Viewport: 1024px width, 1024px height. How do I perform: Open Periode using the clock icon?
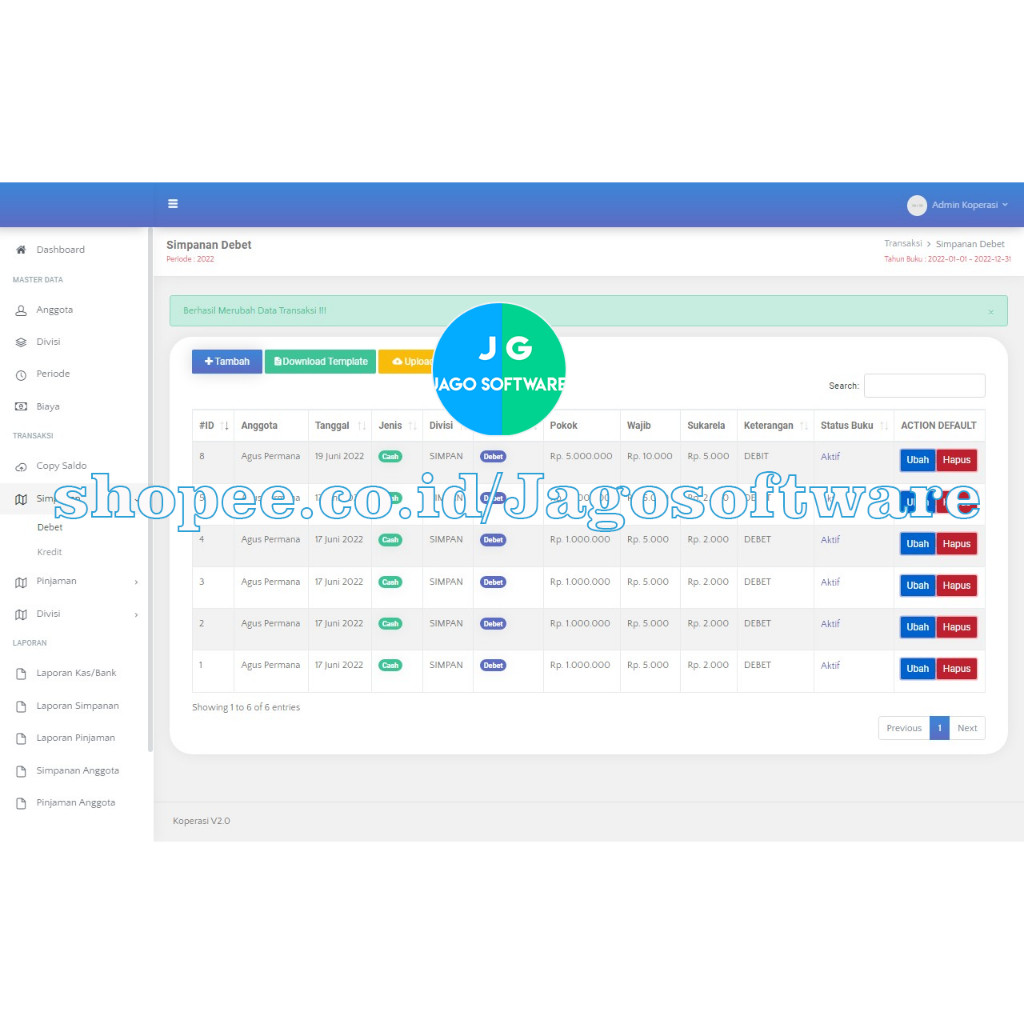click(x=20, y=373)
